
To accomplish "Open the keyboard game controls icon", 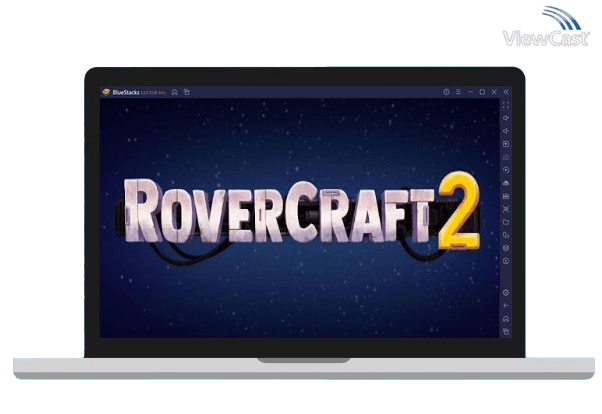I will 506,157.
